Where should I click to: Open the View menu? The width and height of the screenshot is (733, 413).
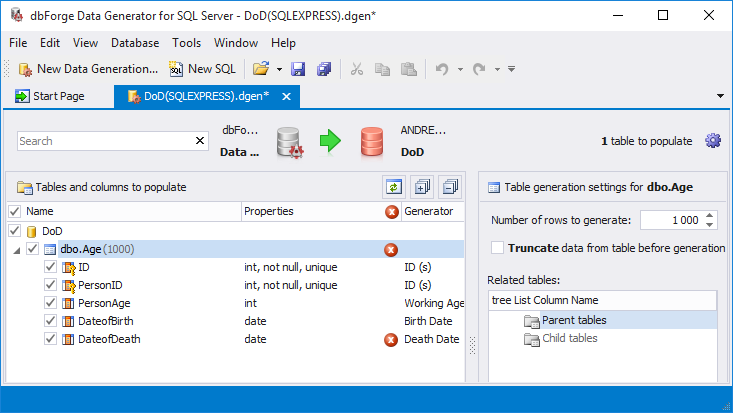click(x=85, y=43)
